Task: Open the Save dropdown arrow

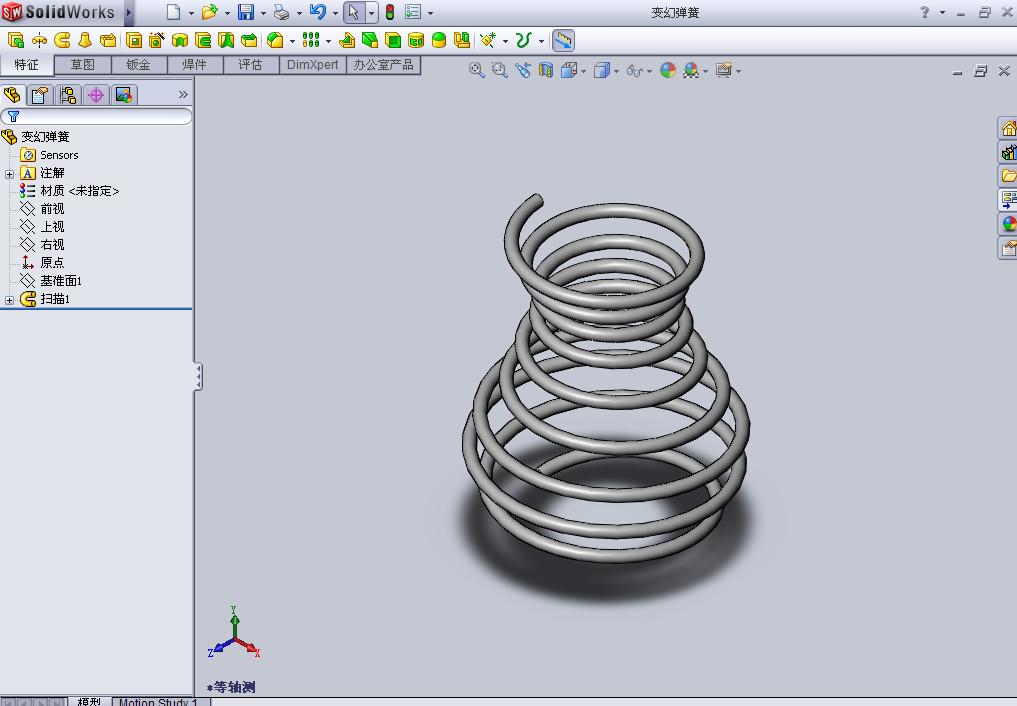Action: (x=263, y=12)
